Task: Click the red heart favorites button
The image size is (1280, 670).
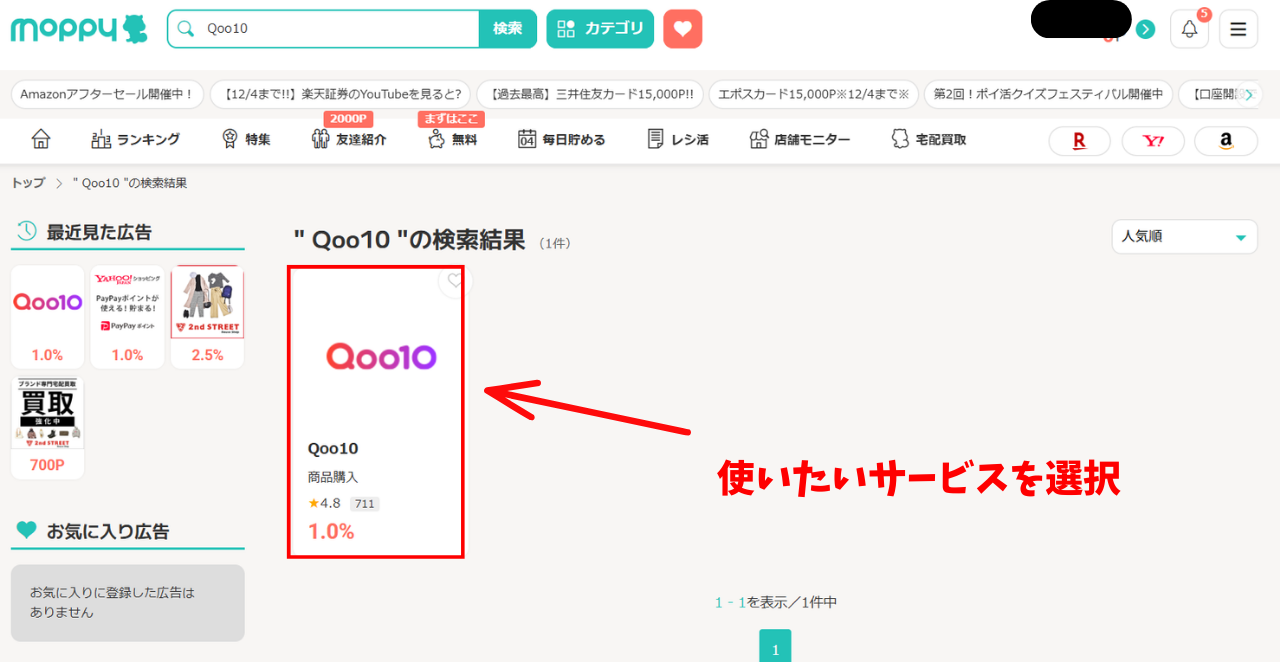Action: (x=682, y=29)
